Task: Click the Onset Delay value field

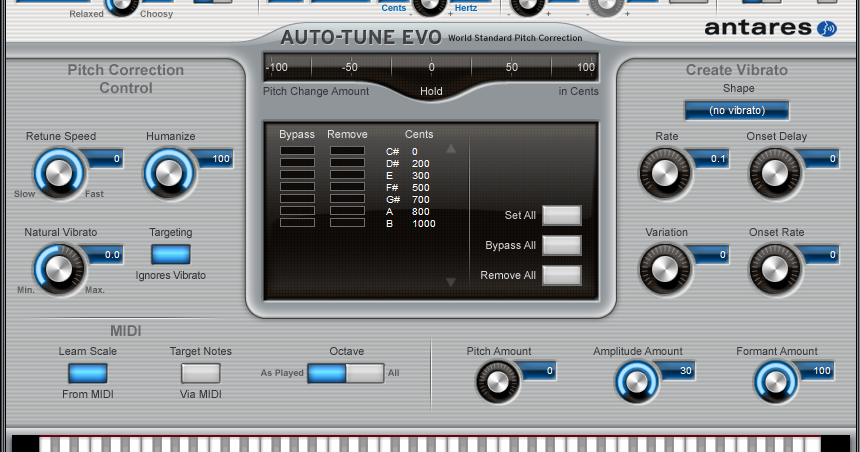Action: coord(819,159)
